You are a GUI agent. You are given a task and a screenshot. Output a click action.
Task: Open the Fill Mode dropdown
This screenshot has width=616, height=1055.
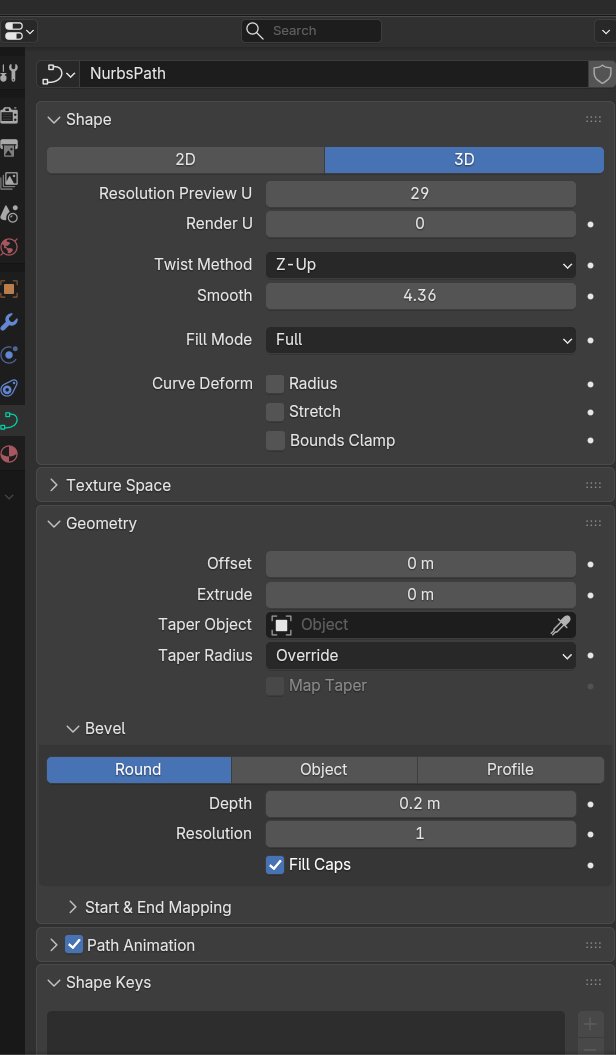click(x=420, y=340)
